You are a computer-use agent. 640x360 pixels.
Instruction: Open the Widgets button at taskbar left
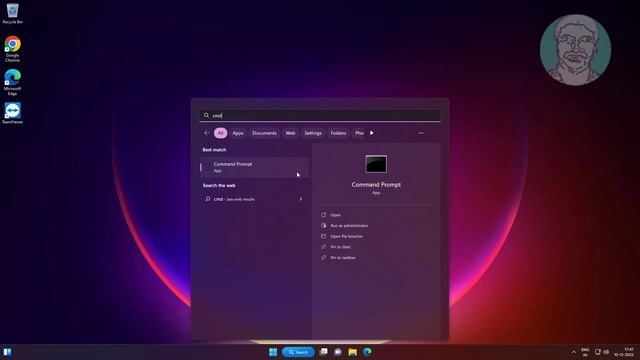(x=7, y=352)
